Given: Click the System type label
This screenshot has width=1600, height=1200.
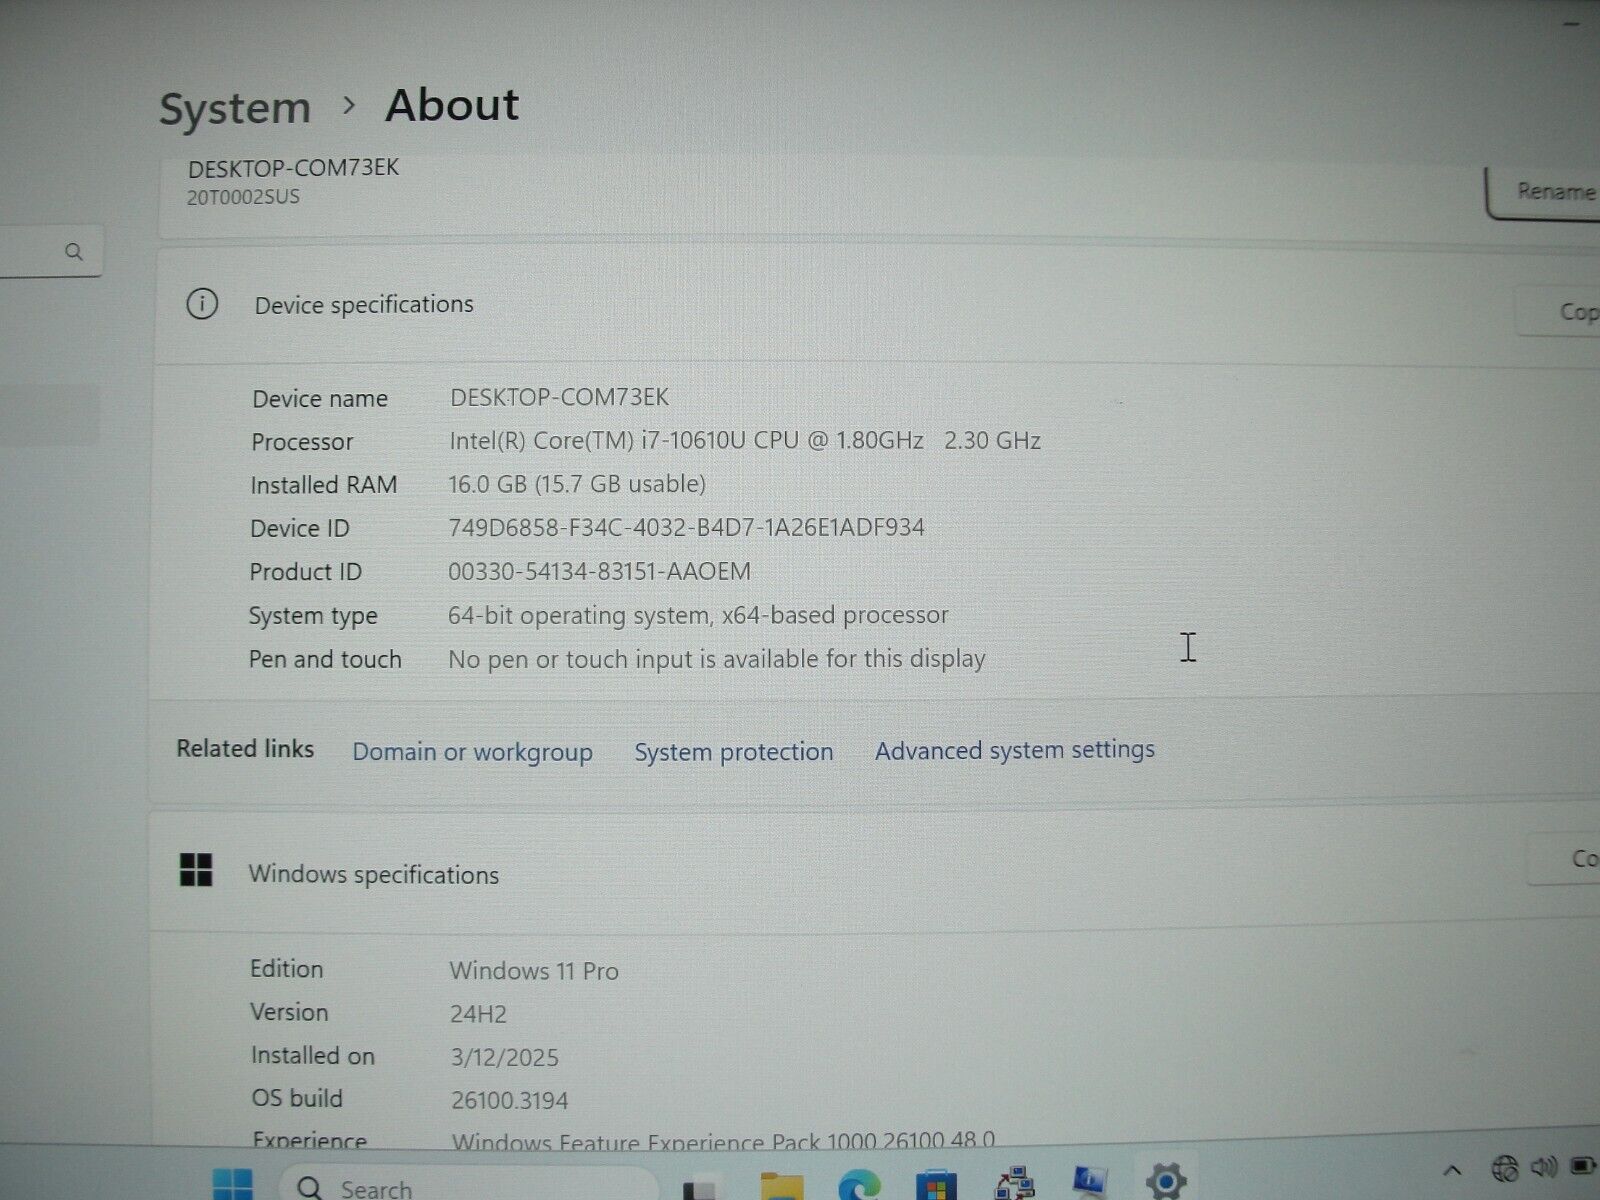Looking at the screenshot, I should click(313, 616).
